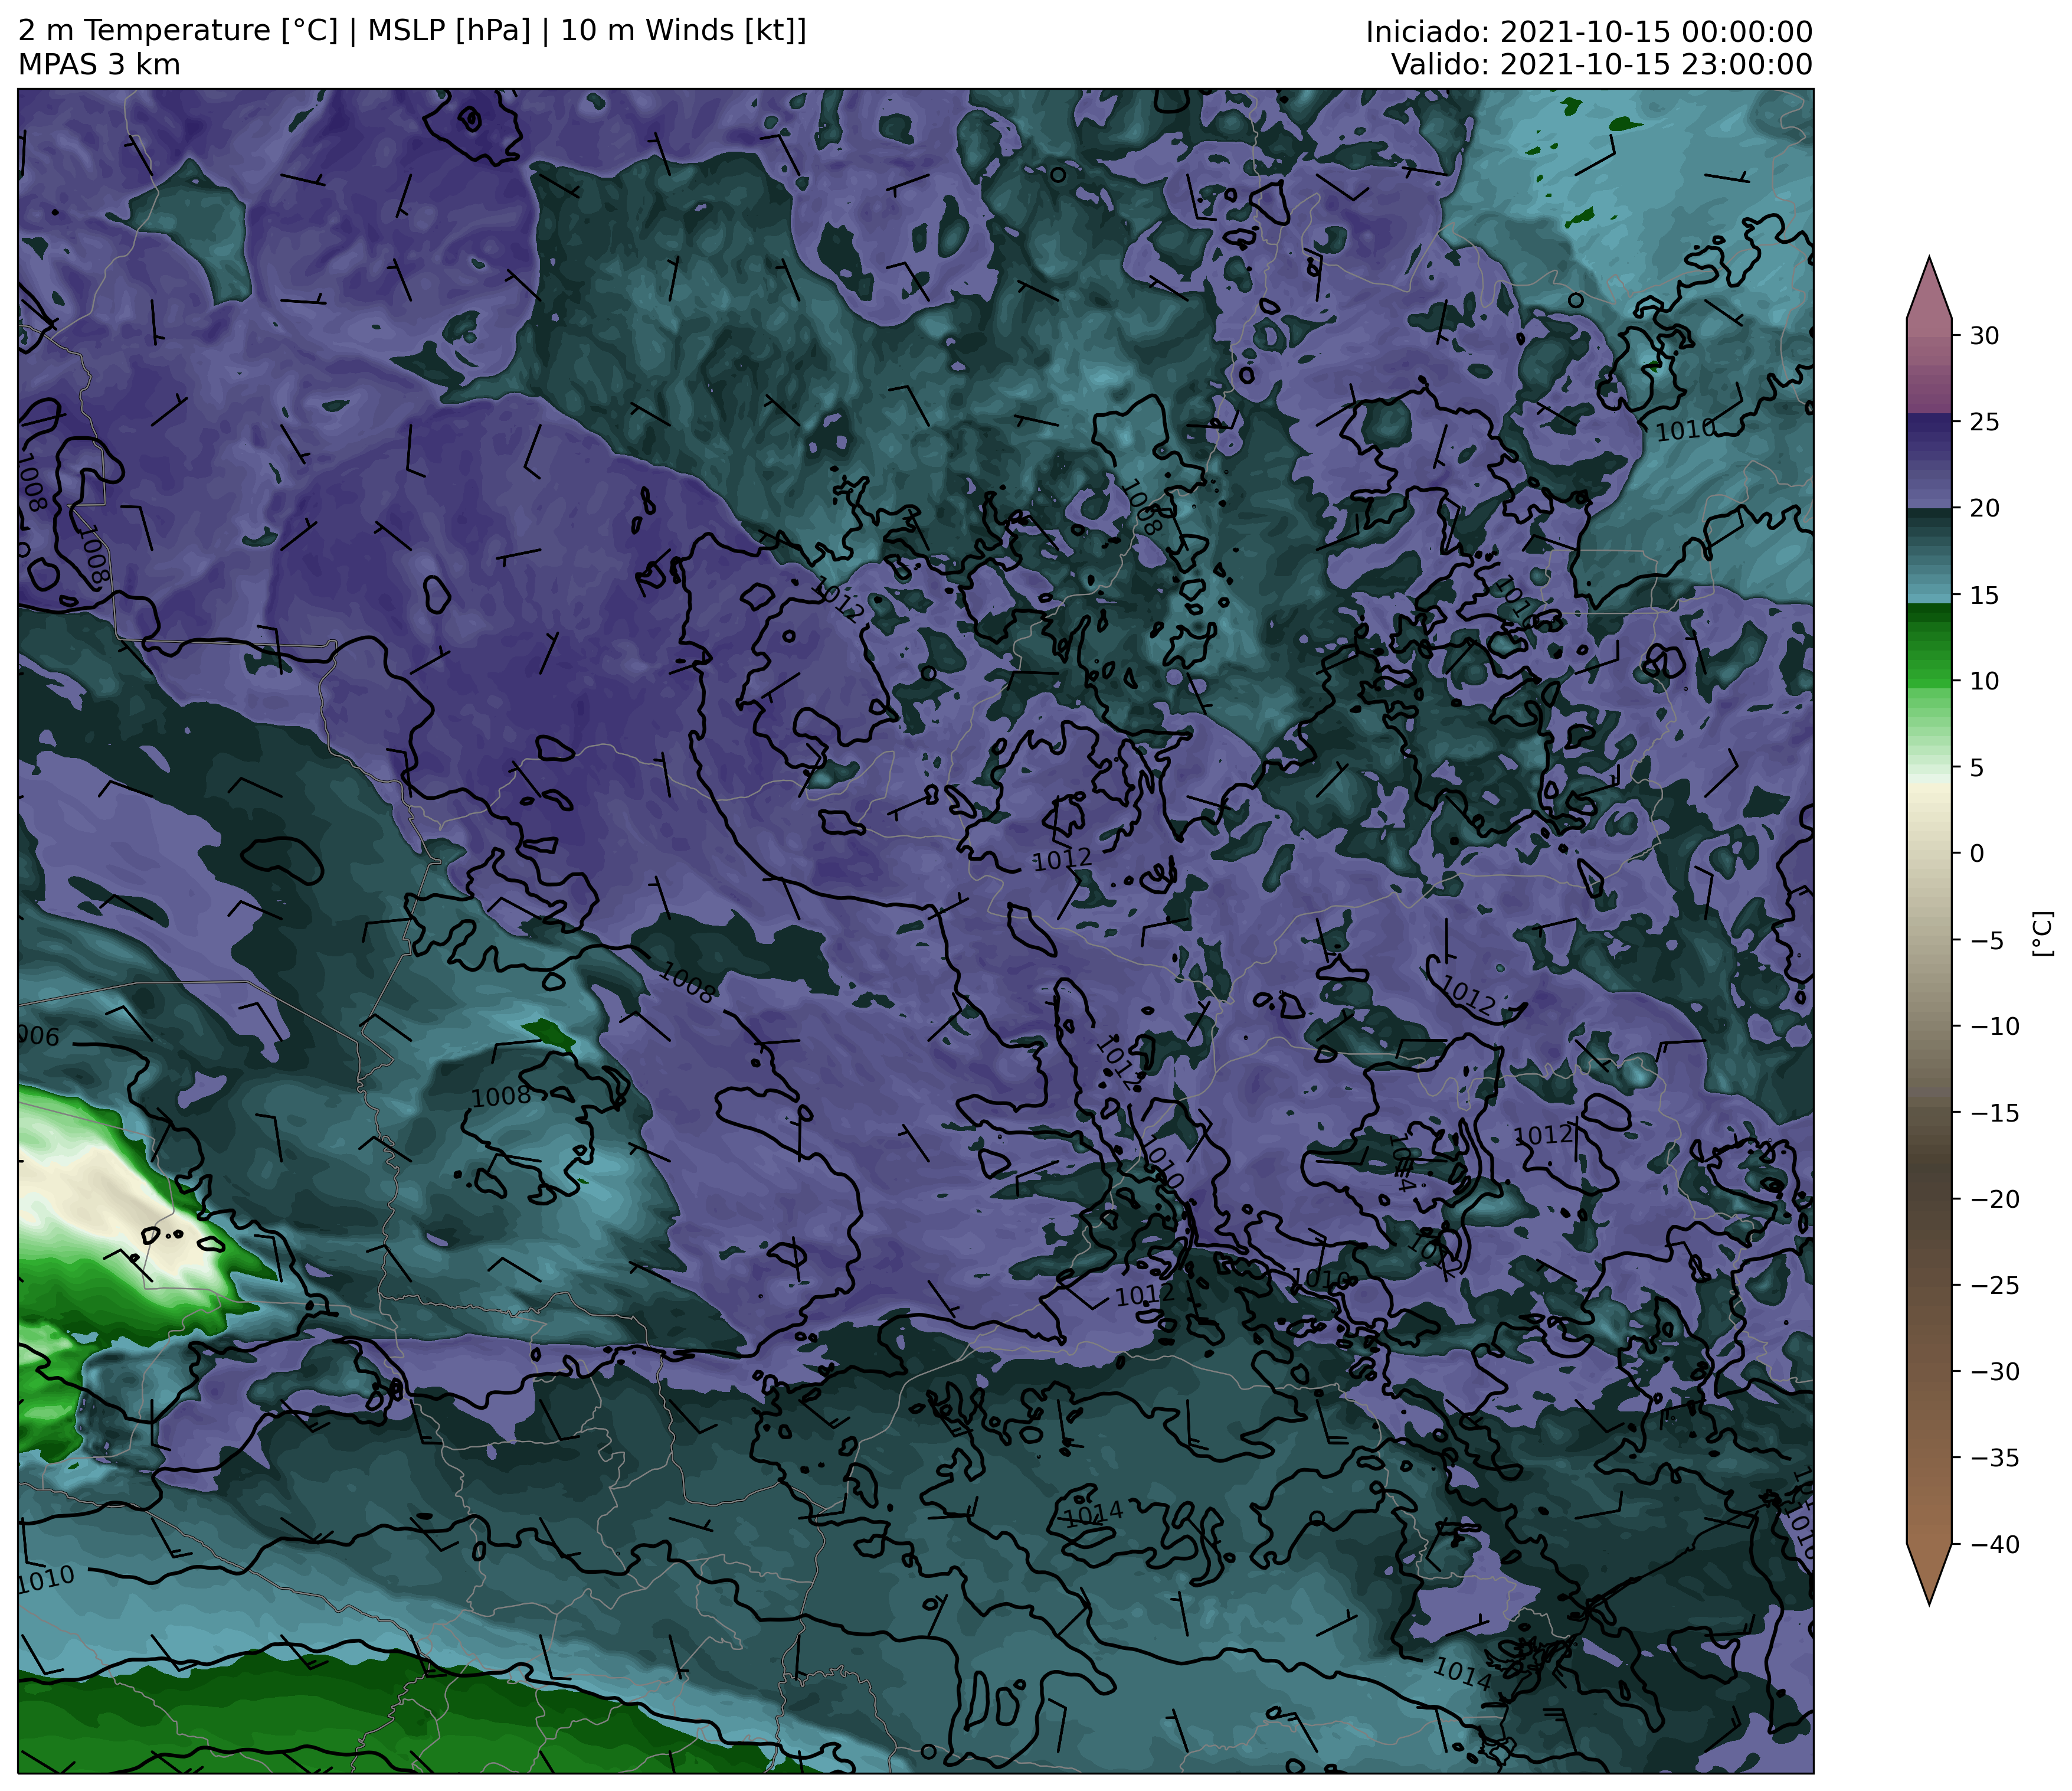Click the colorbar tick label '−20'

(x=1994, y=1199)
